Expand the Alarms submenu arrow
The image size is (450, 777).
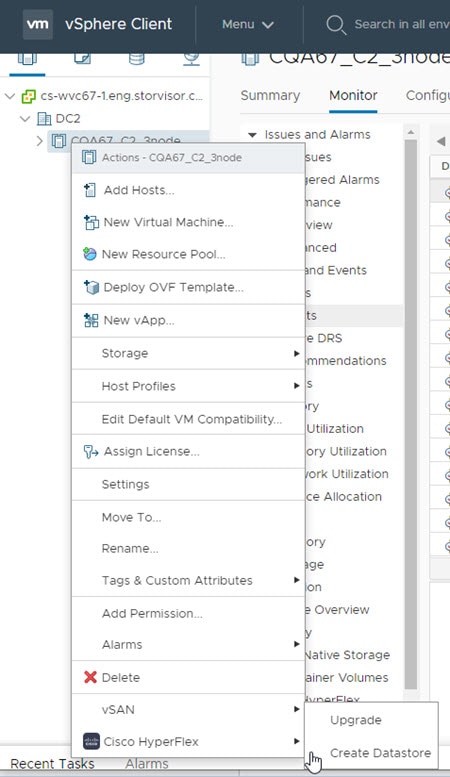point(296,644)
